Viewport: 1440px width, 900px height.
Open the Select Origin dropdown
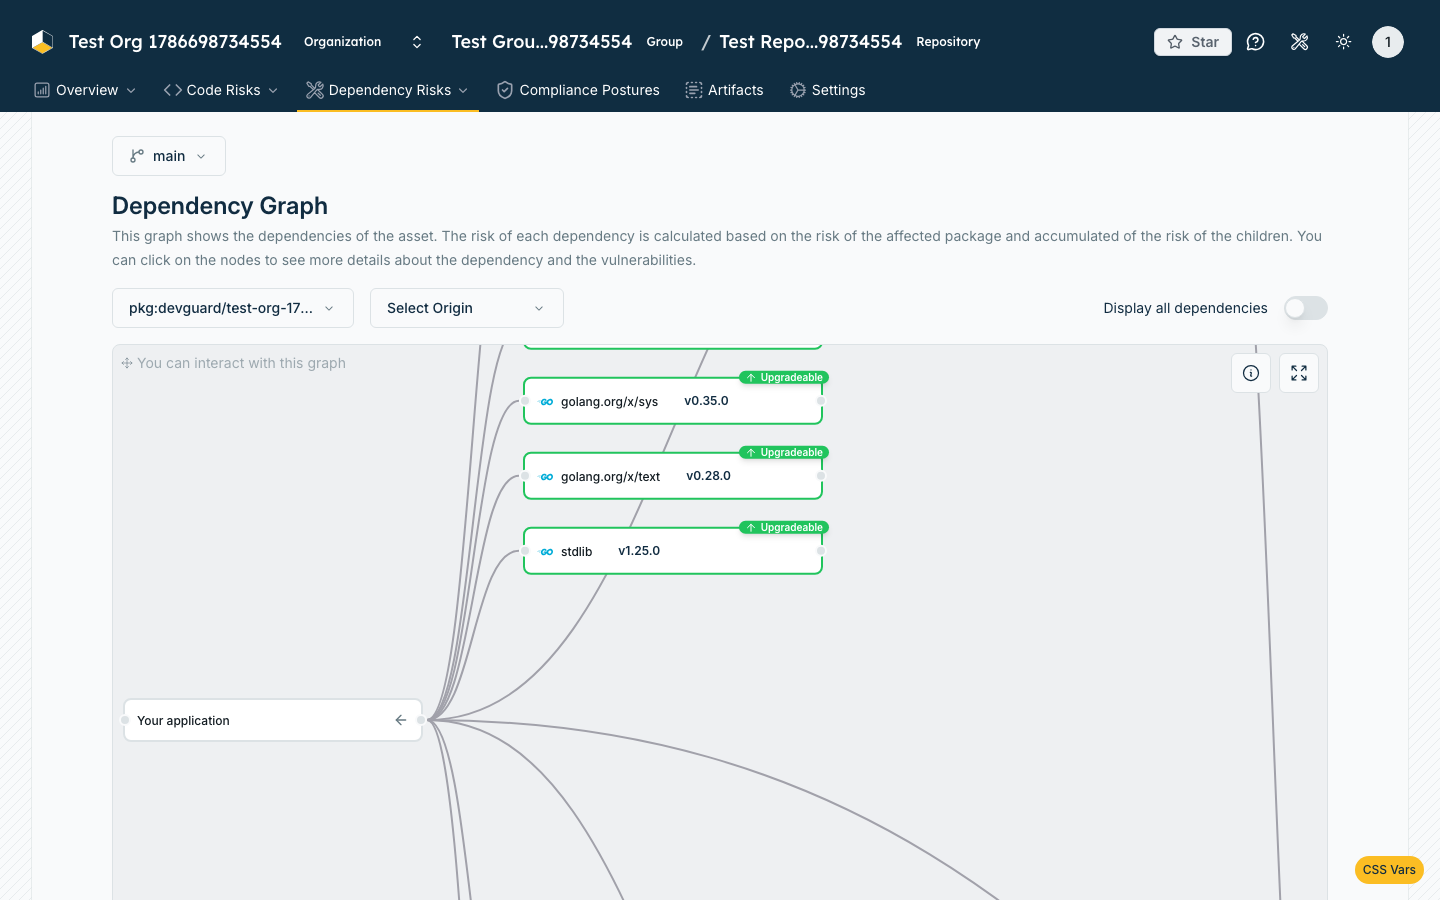click(x=467, y=308)
